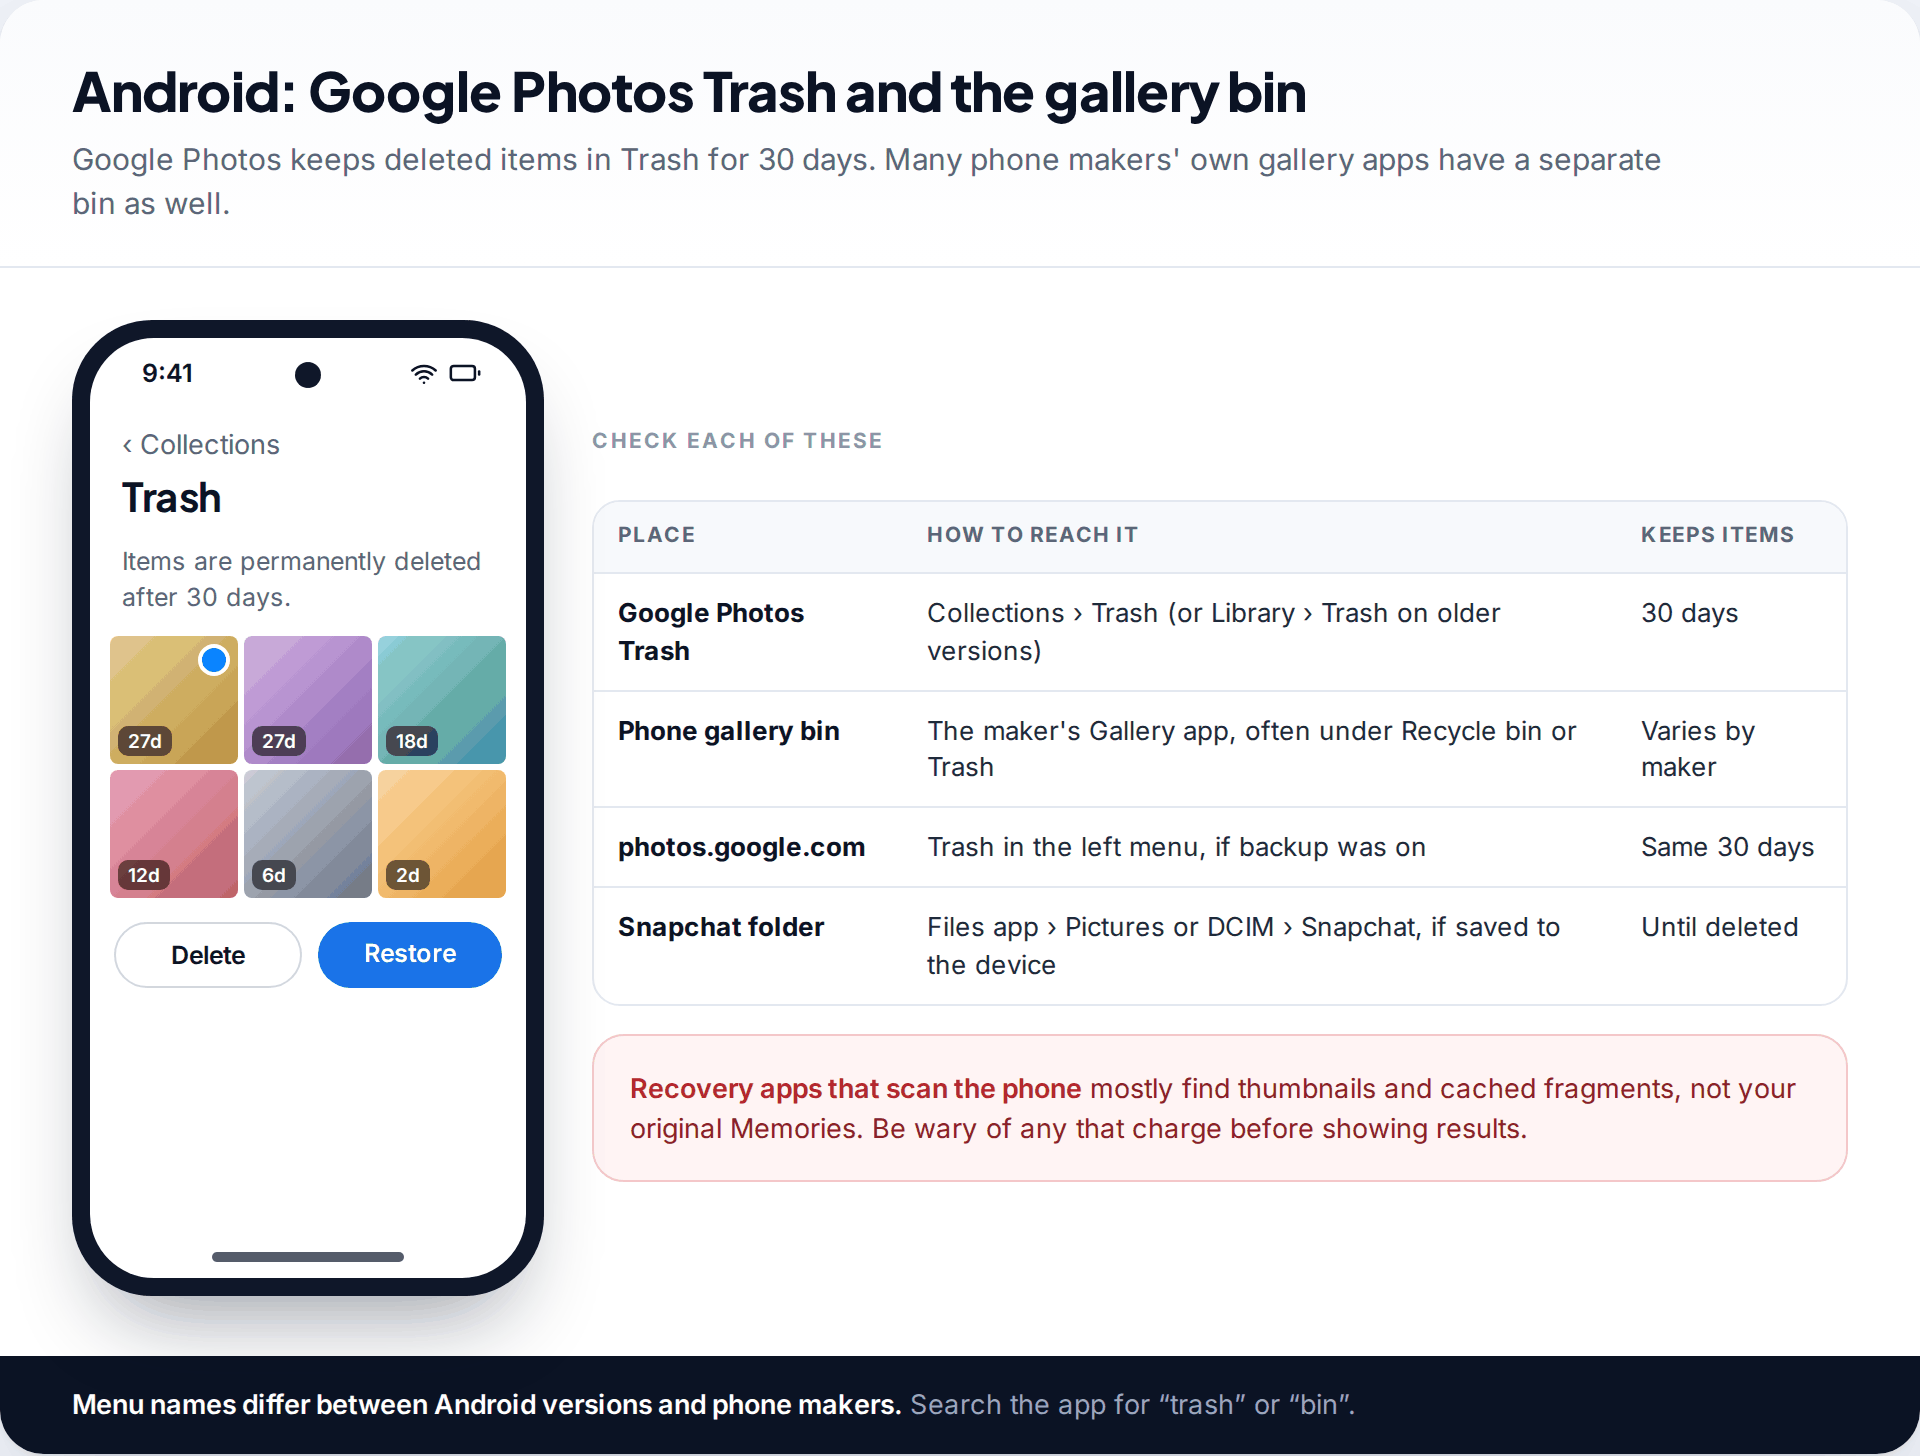Click the photos.google.com row label
This screenshot has height=1456, width=1920.
point(741,847)
